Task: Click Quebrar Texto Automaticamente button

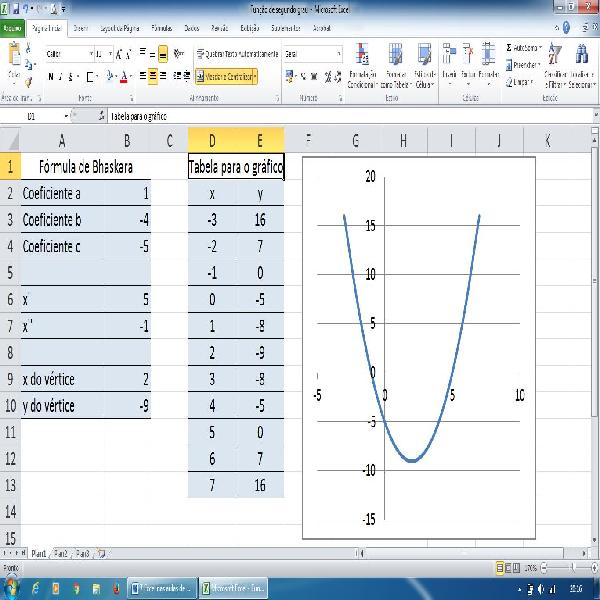Action: [237, 54]
